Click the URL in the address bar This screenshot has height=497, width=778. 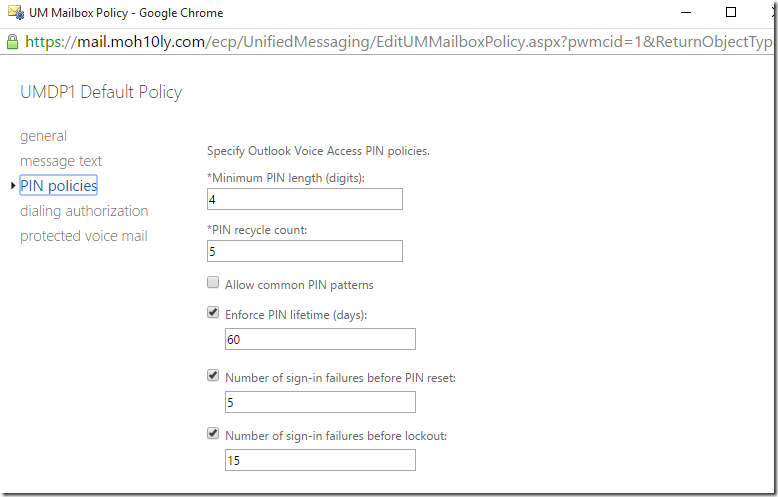398,42
